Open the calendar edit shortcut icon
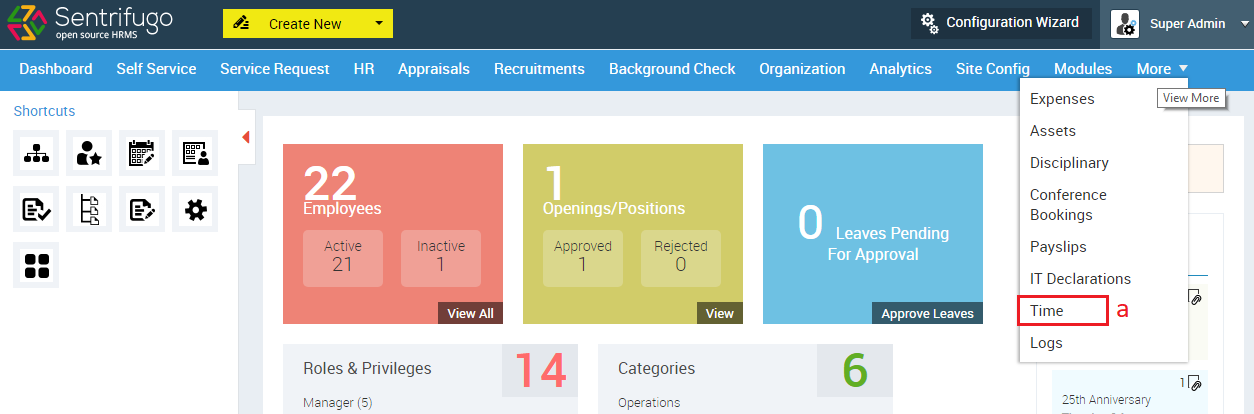This screenshot has width=1254, height=414. pos(142,152)
